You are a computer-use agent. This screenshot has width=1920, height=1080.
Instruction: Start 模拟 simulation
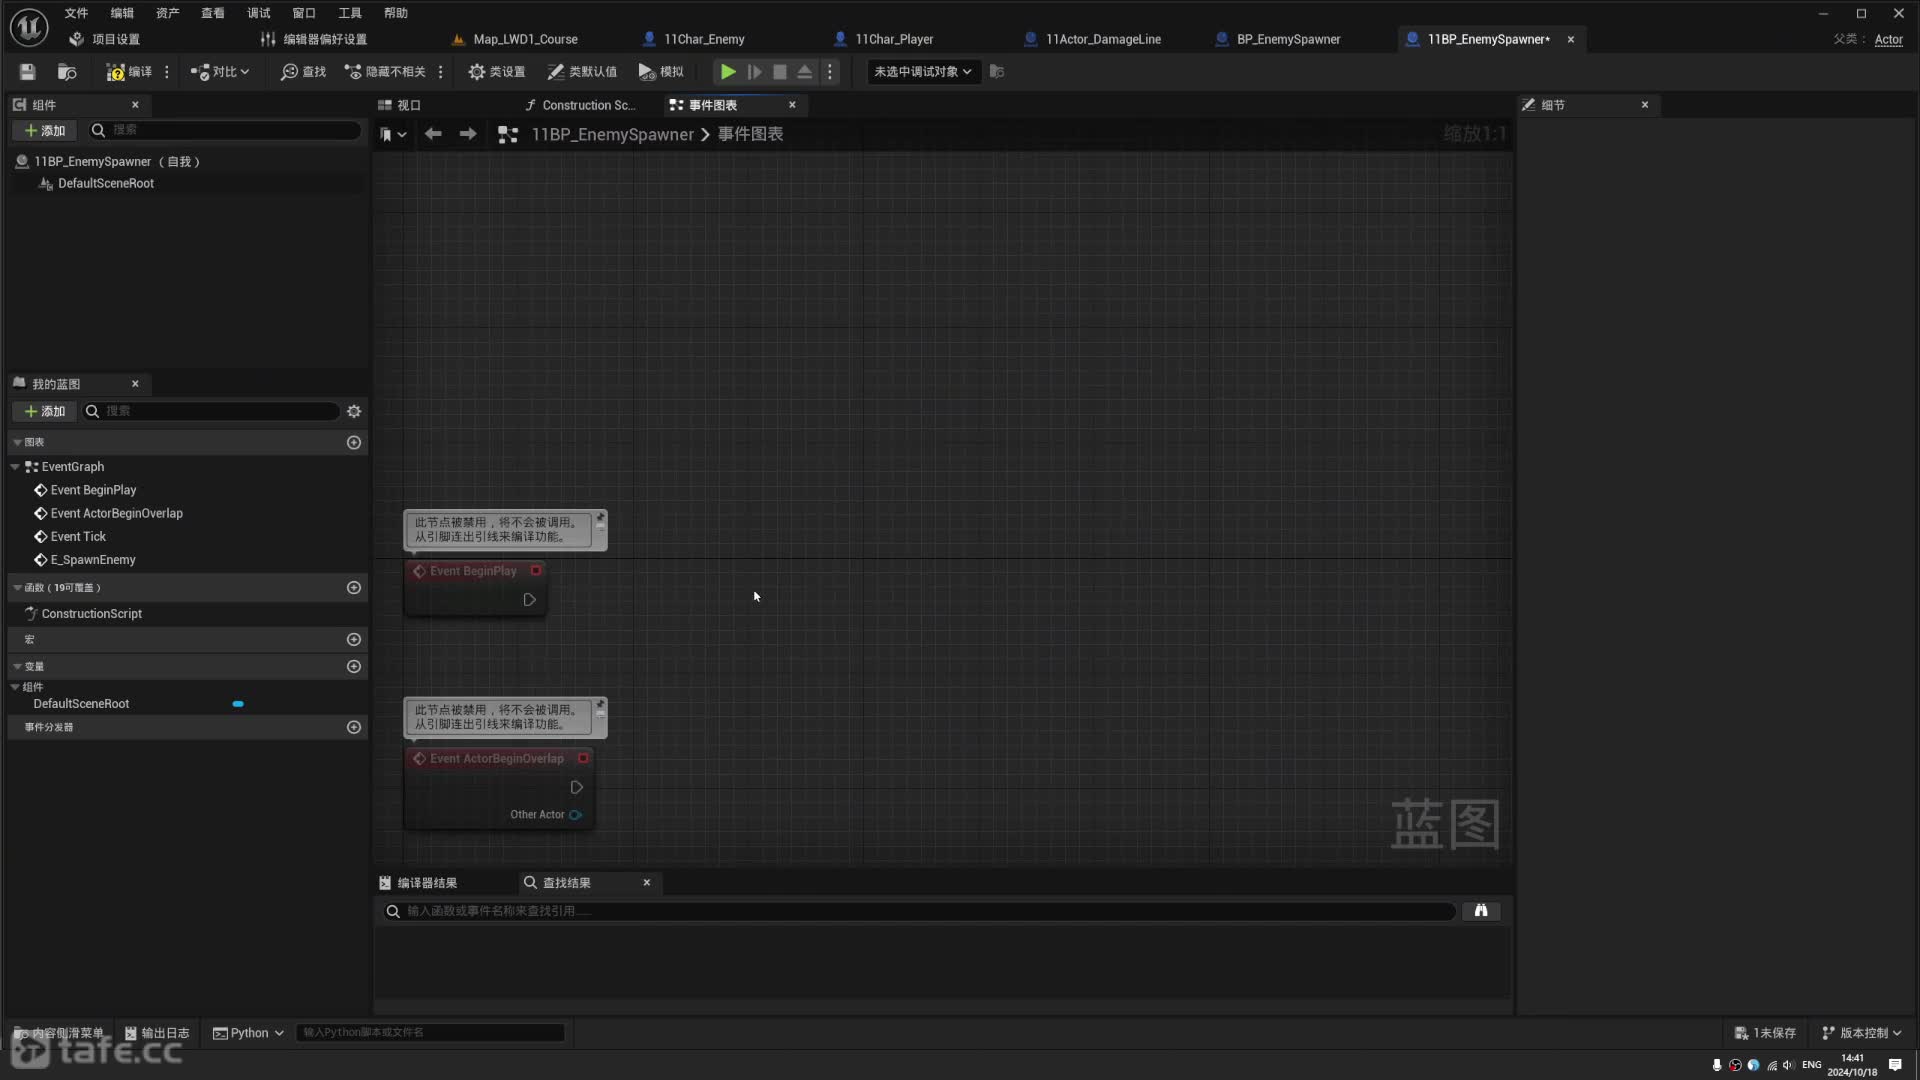click(661, 72)
